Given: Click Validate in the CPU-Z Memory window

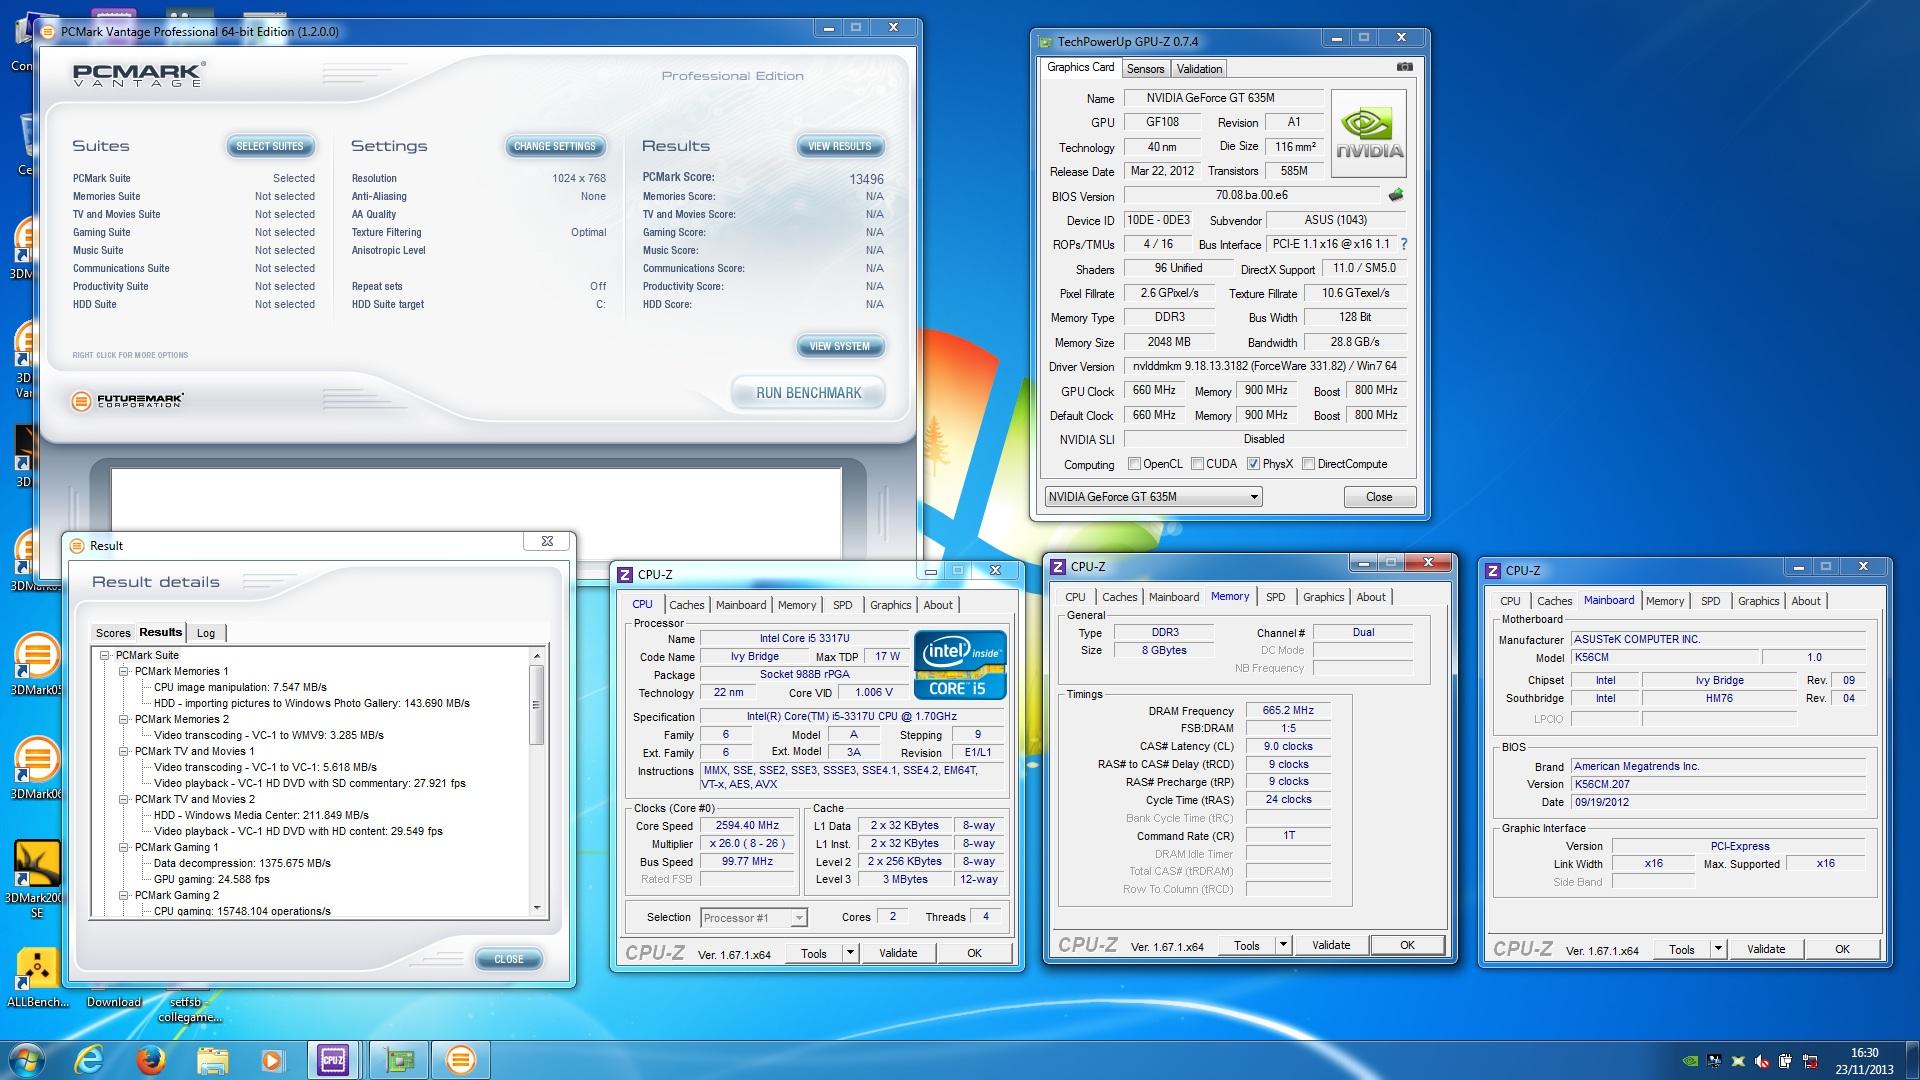Looking at the screenshot, I should (1330, 945).
